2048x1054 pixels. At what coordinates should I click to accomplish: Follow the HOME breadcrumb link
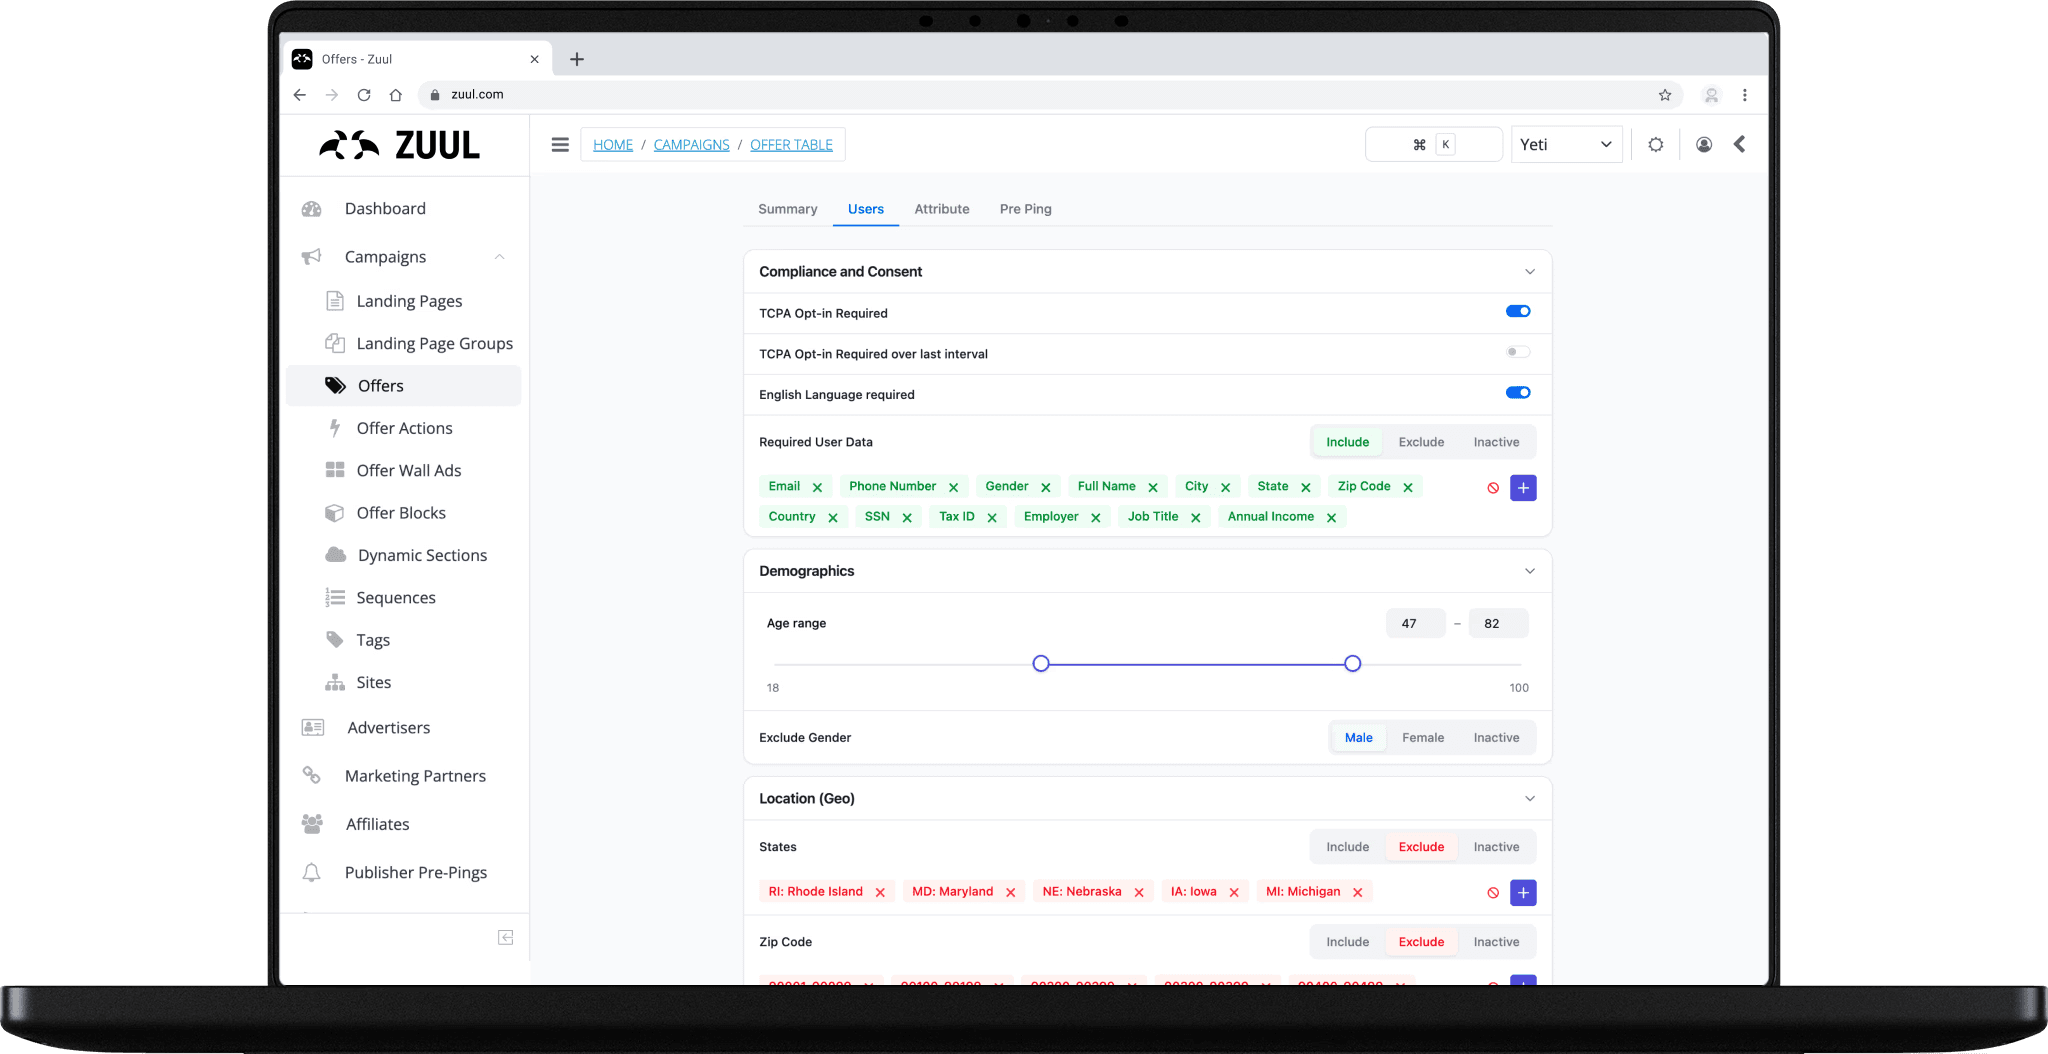tap(613, 145)
